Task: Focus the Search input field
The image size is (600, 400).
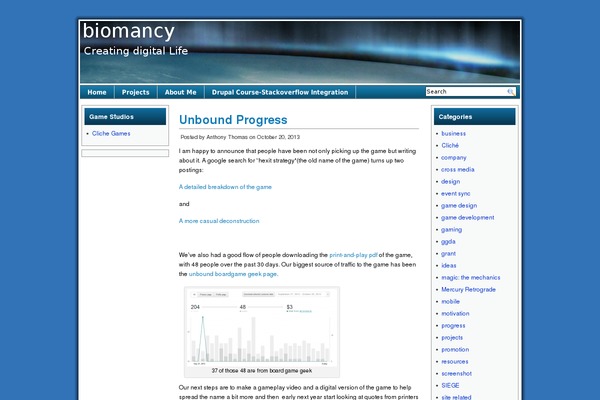Action: (x=466, y=91)
